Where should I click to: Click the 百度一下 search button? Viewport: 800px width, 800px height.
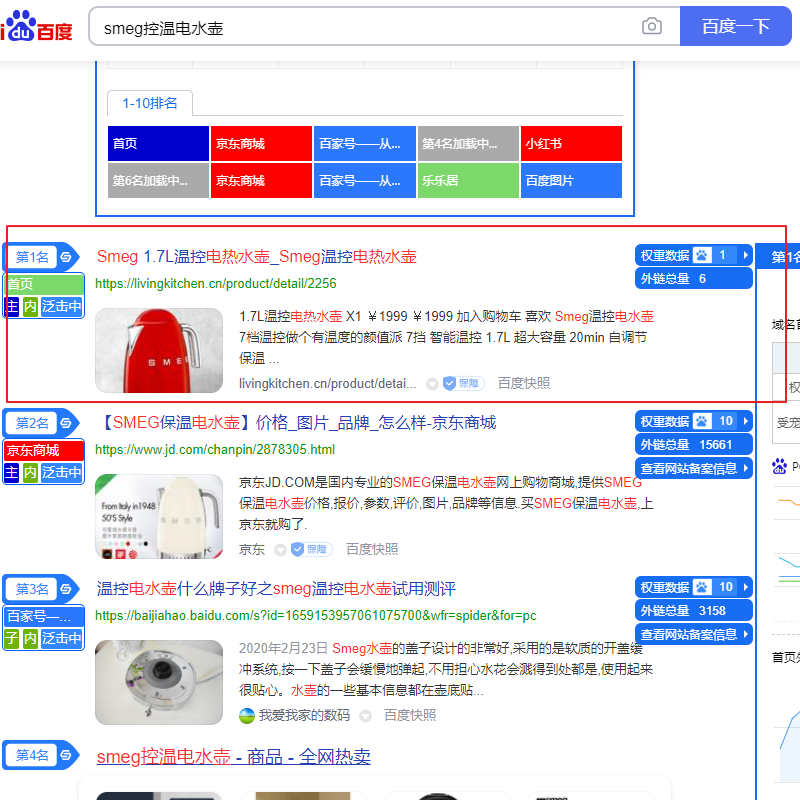pyautogui.click(x=735, y=26)
